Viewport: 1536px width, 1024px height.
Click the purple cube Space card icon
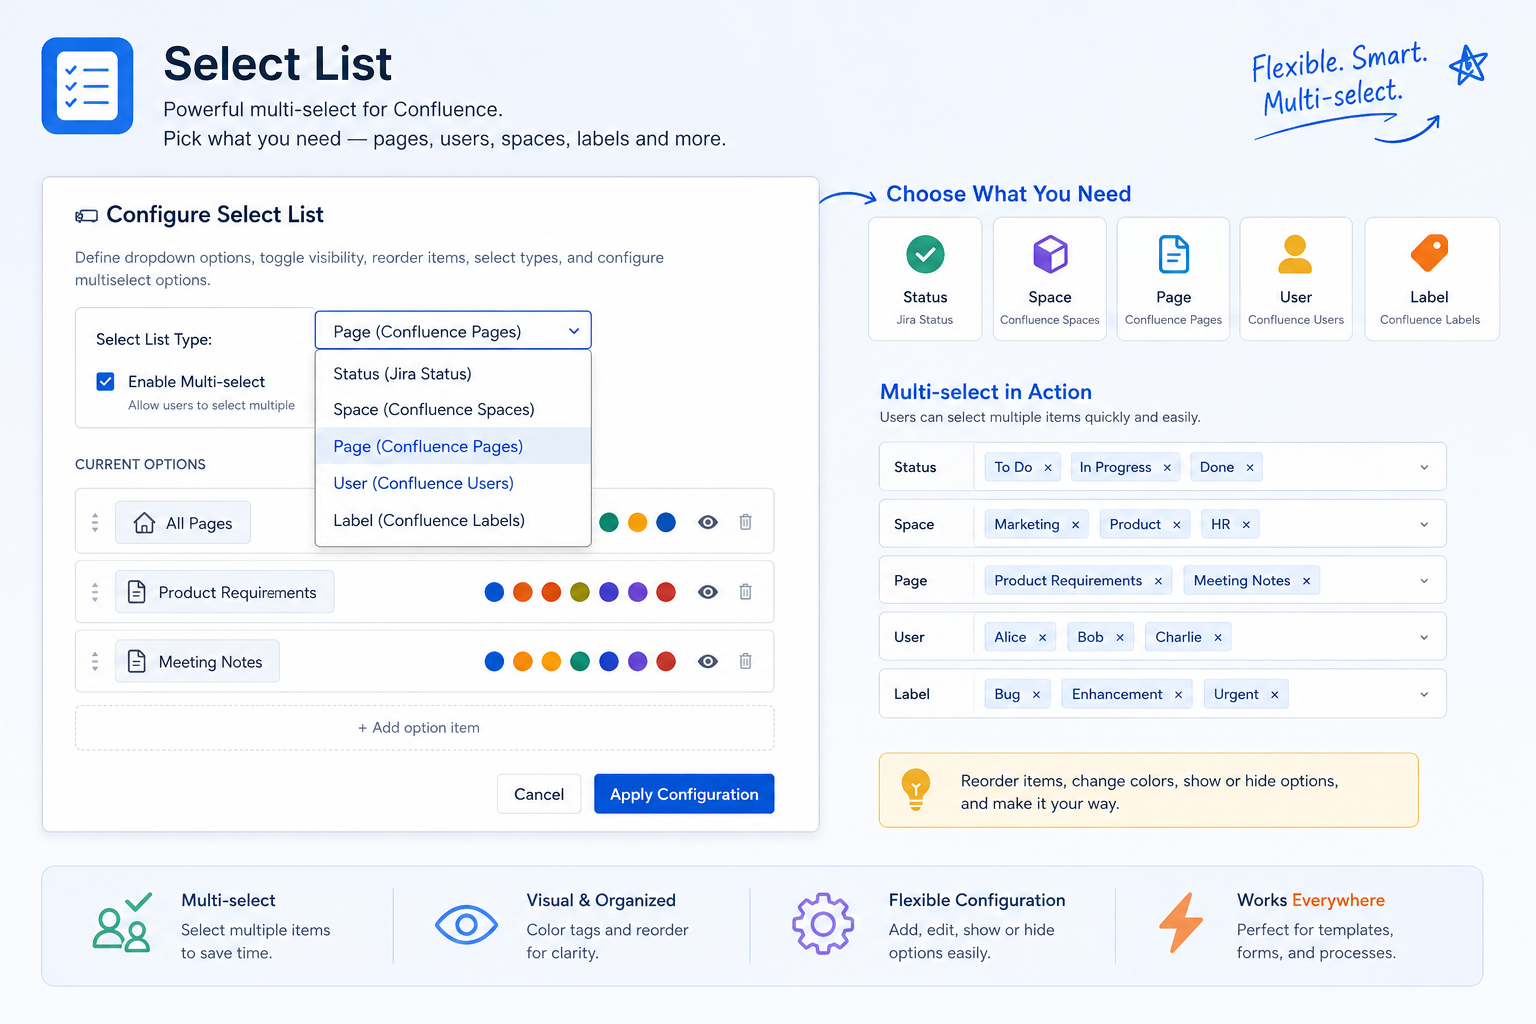click(1050, 254)
